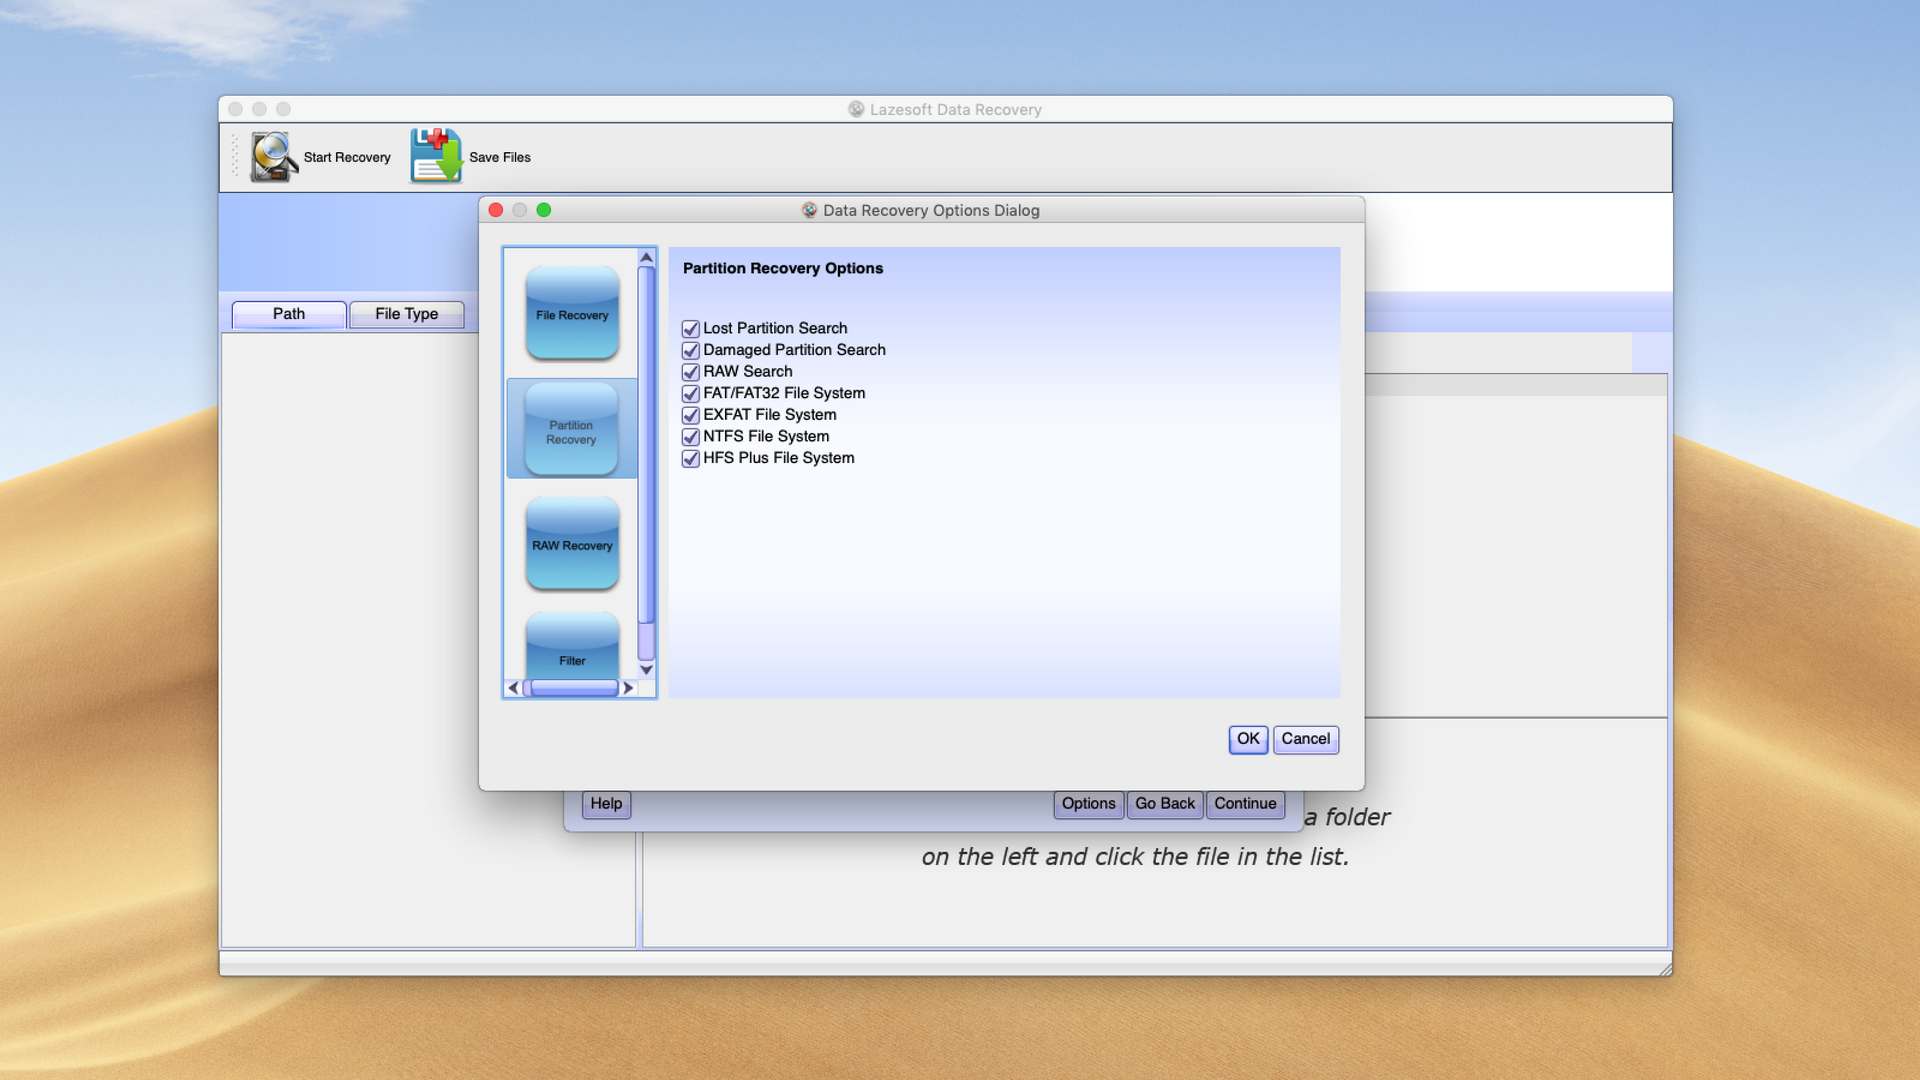The image size is (1920, 1080).
Task: Click the green zoom button of options dialog
Action: 544,210
